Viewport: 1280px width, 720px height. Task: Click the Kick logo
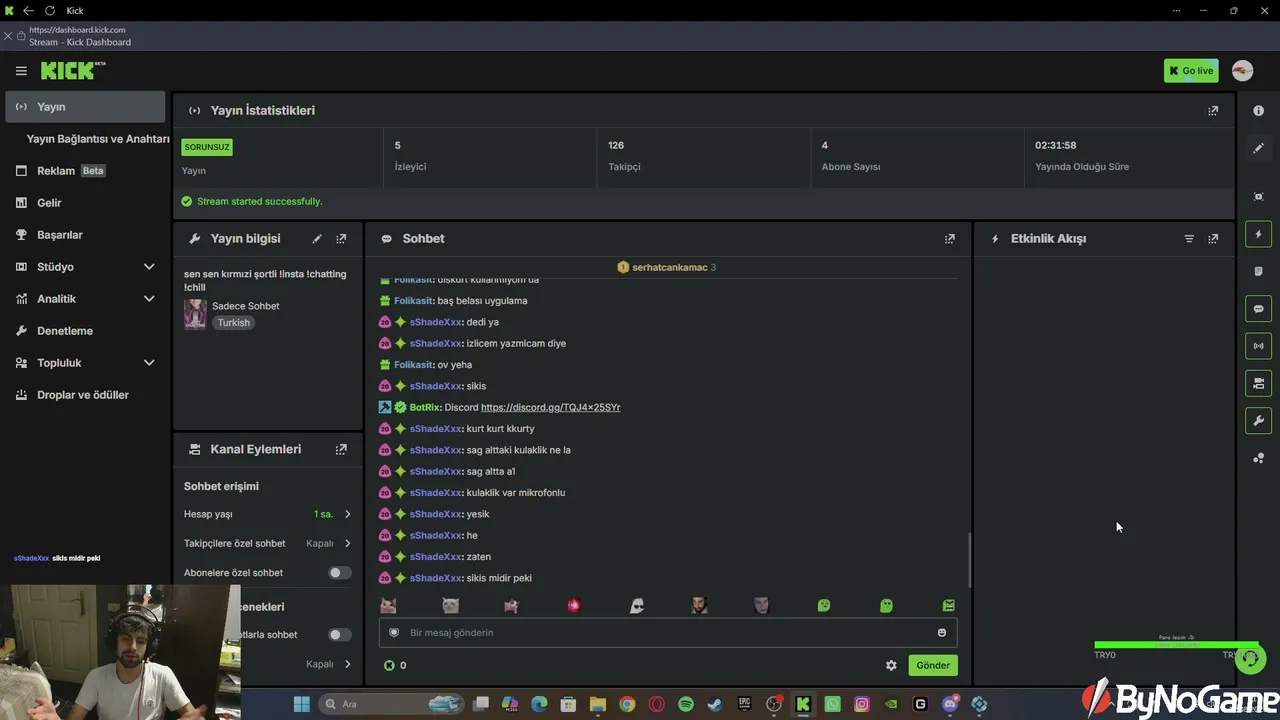pos(73,70)
